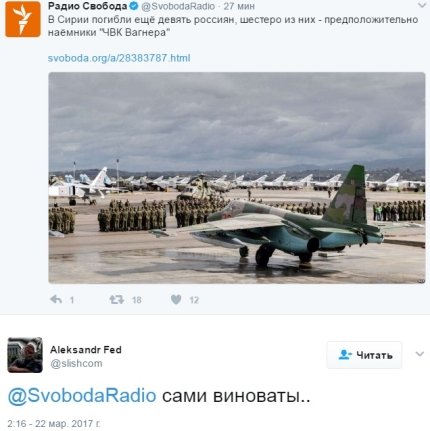The image size is (430, 431).
Task: Open the svoboda.org/a/28383787.html link
Action: click(119, 58)
